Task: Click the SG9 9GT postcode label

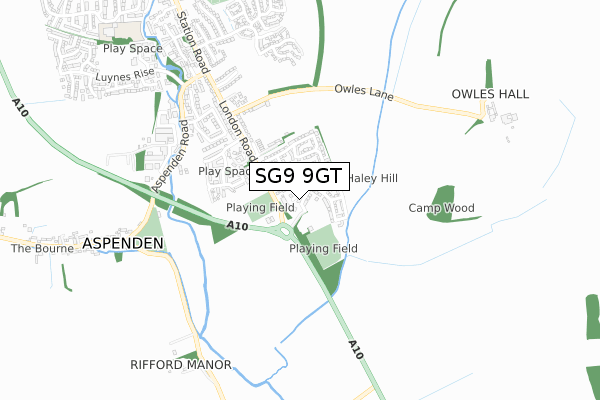Action: (299, 176)
